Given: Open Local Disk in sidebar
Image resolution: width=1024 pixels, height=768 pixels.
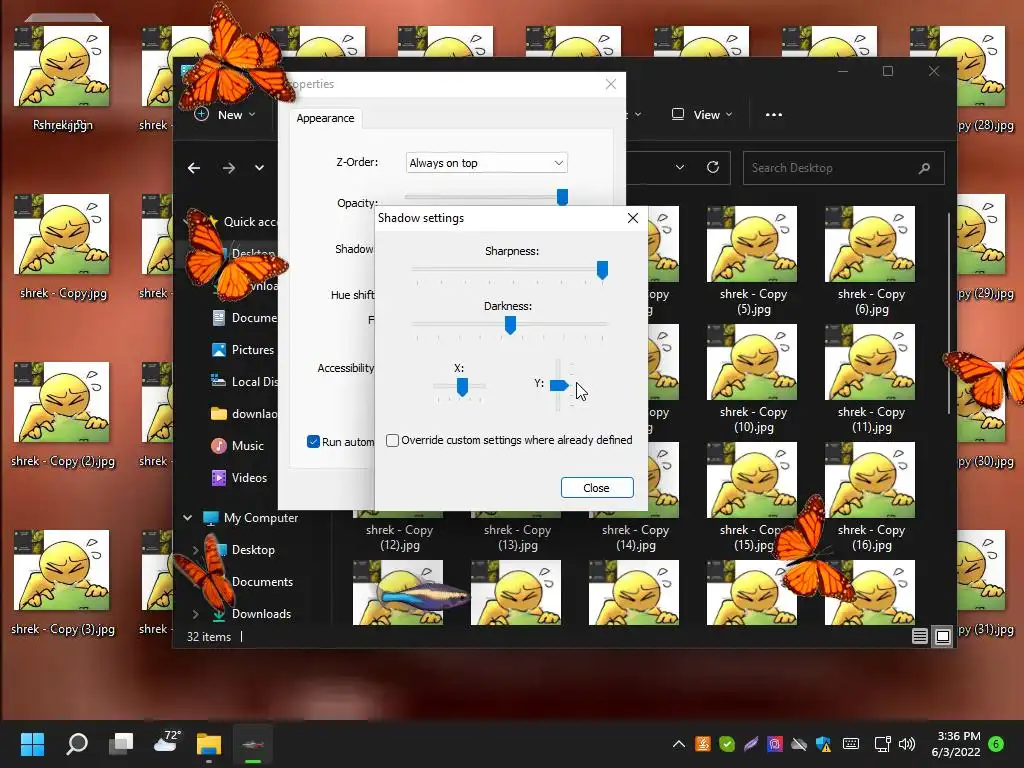Looking at the screenshot, I should (x=245, y=382).
